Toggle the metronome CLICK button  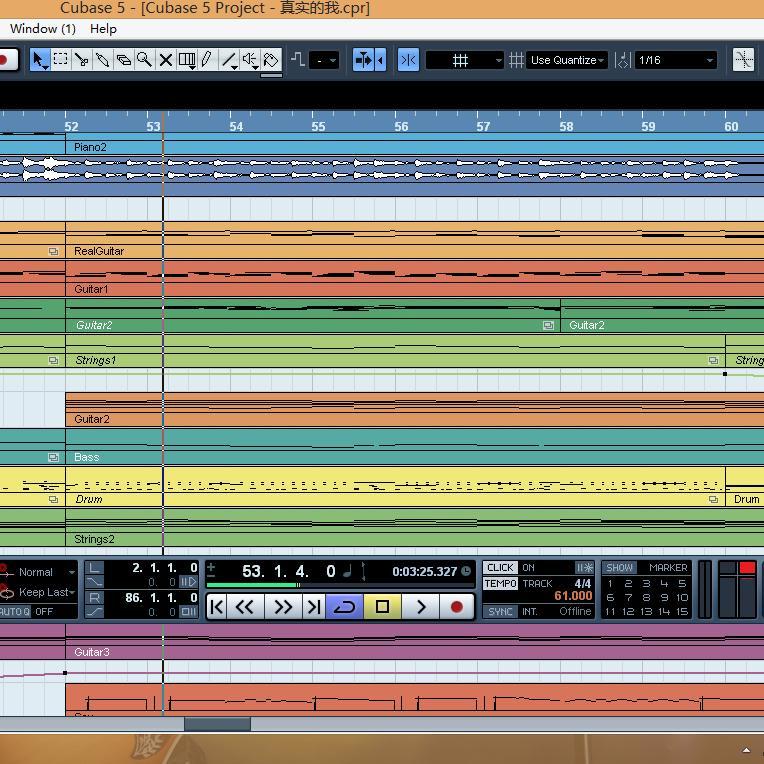(x=500, y=568)
